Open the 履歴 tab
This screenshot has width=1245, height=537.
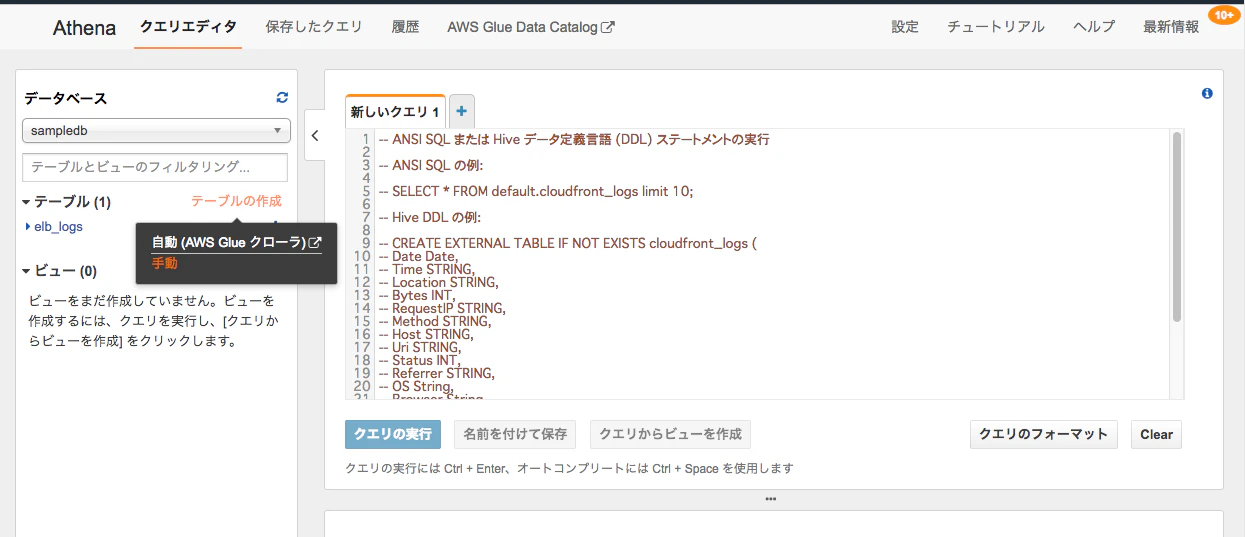(405, 27)
